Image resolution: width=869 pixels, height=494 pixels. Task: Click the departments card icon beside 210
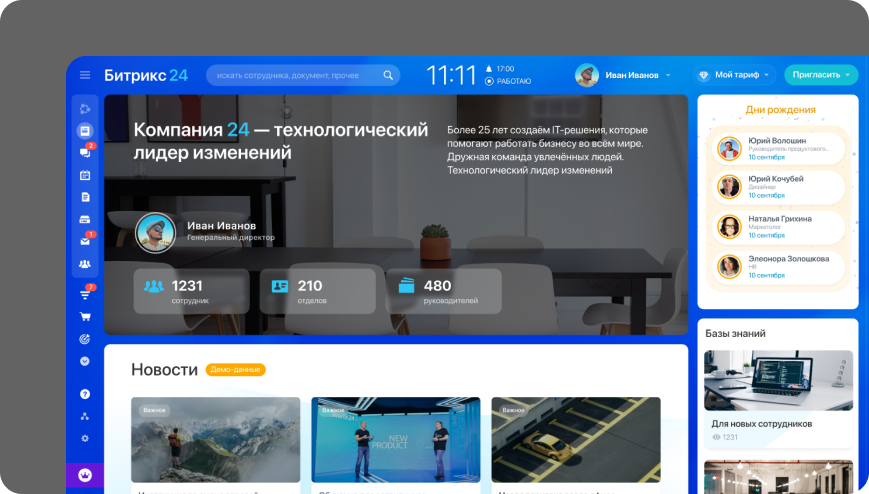point(280,286)
